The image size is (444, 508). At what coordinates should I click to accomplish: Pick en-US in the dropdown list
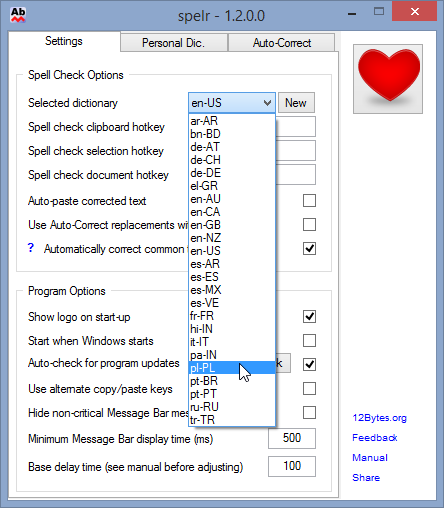[x=232, y=251]
